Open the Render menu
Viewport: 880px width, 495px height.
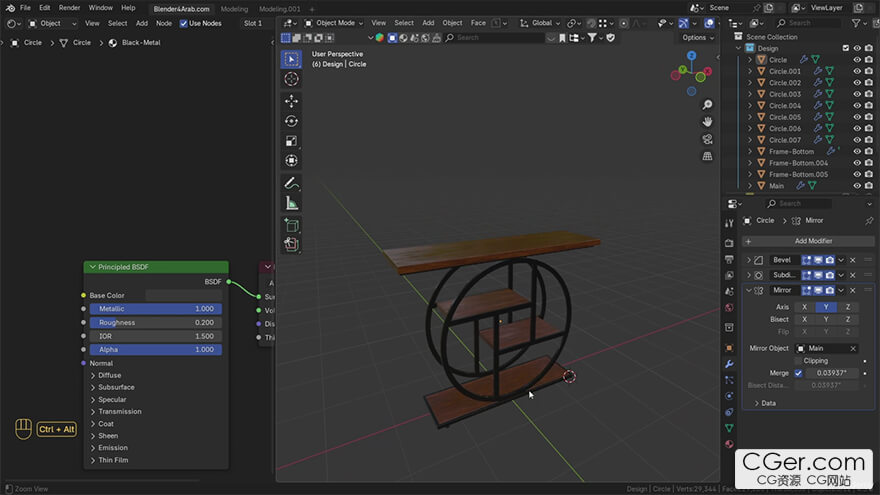(70, 8)
